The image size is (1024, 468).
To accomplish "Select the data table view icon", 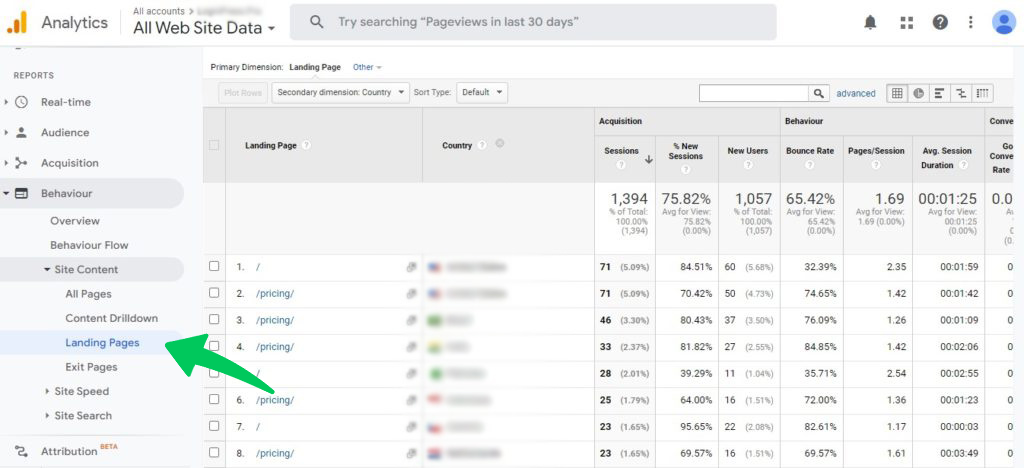I will pyautogui.click(x=897, y=93).
